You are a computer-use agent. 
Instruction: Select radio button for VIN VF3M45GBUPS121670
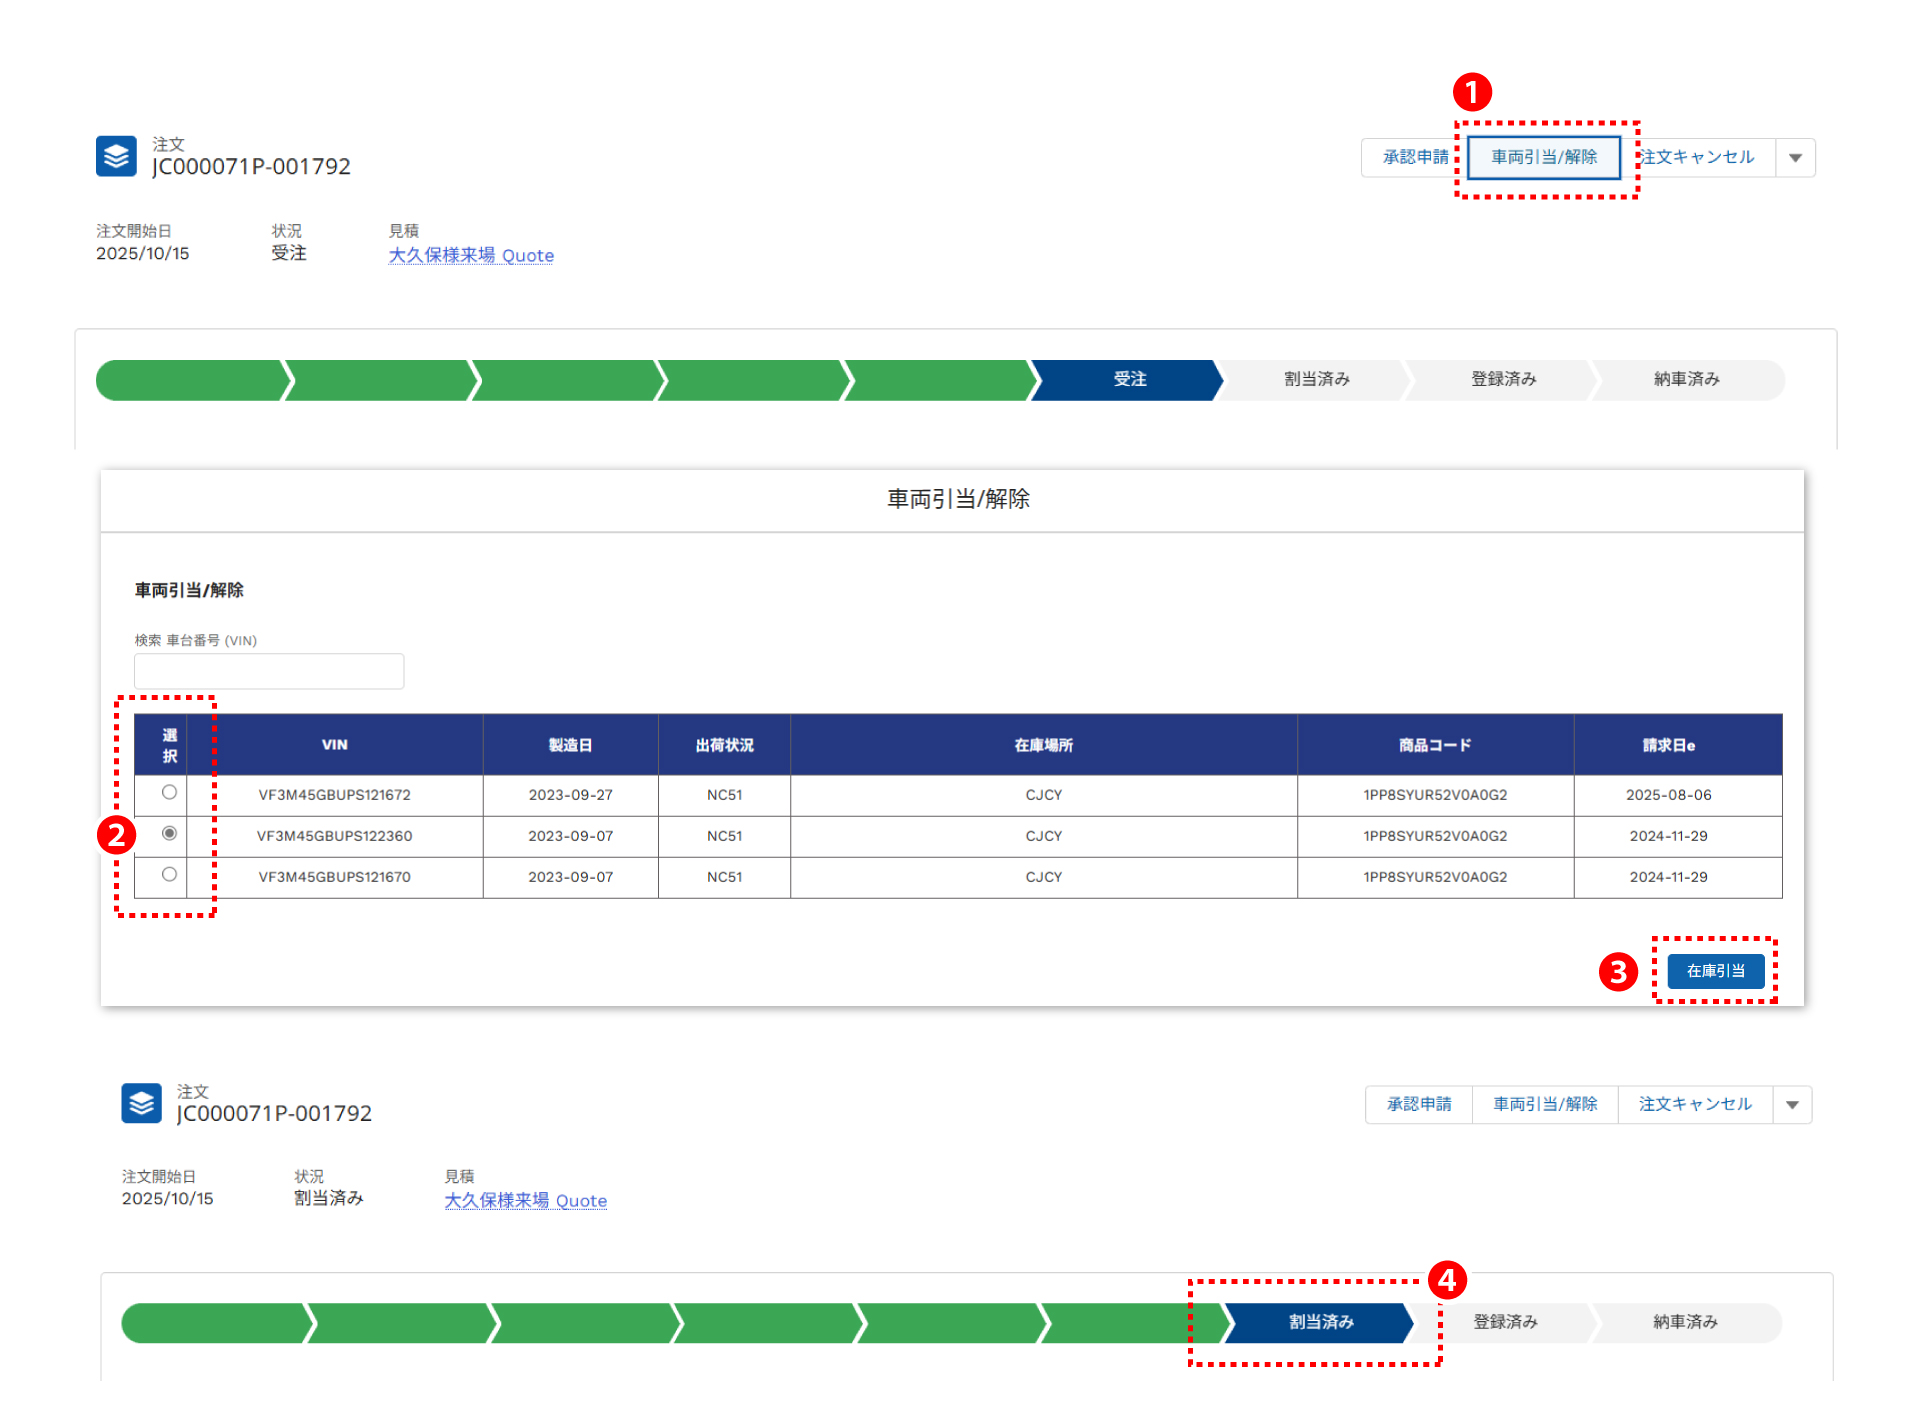pyautogui.click(x=169, y=874)
